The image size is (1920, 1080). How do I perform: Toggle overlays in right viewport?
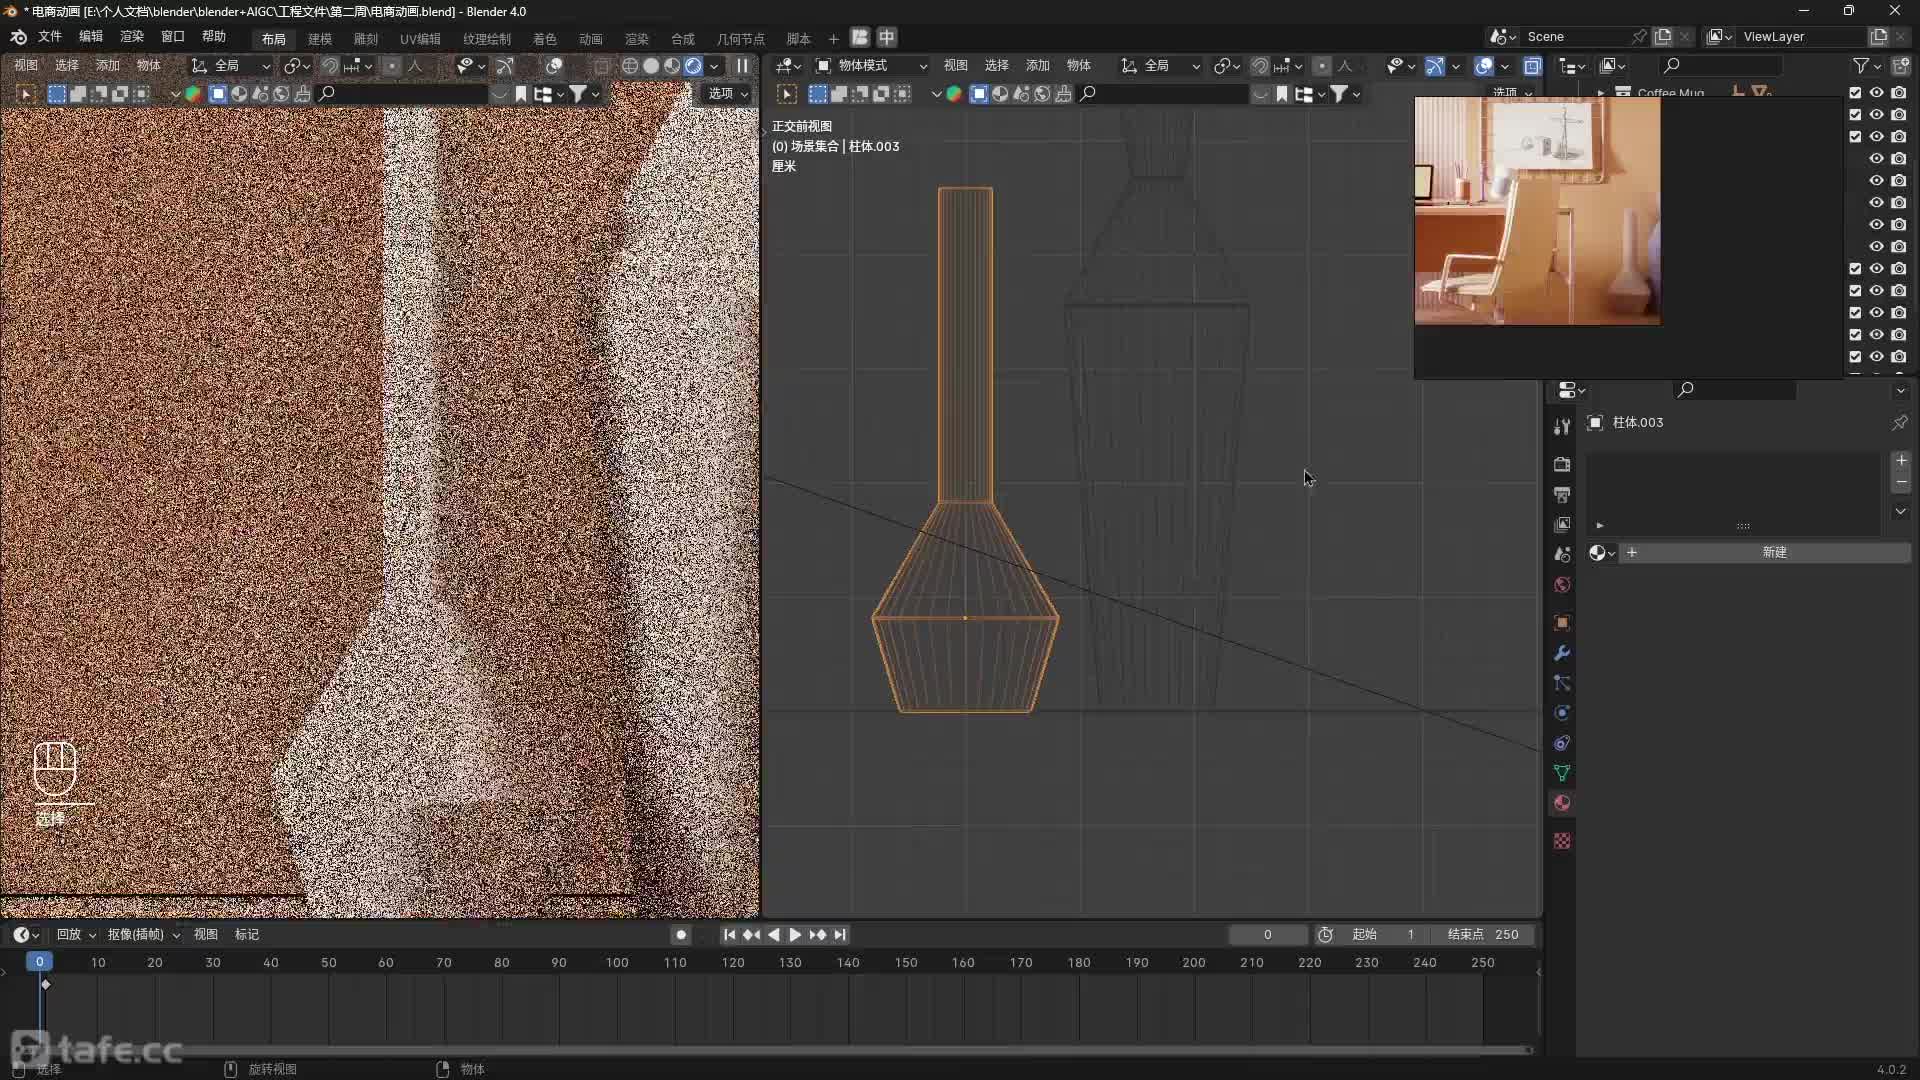point(1484,66)
